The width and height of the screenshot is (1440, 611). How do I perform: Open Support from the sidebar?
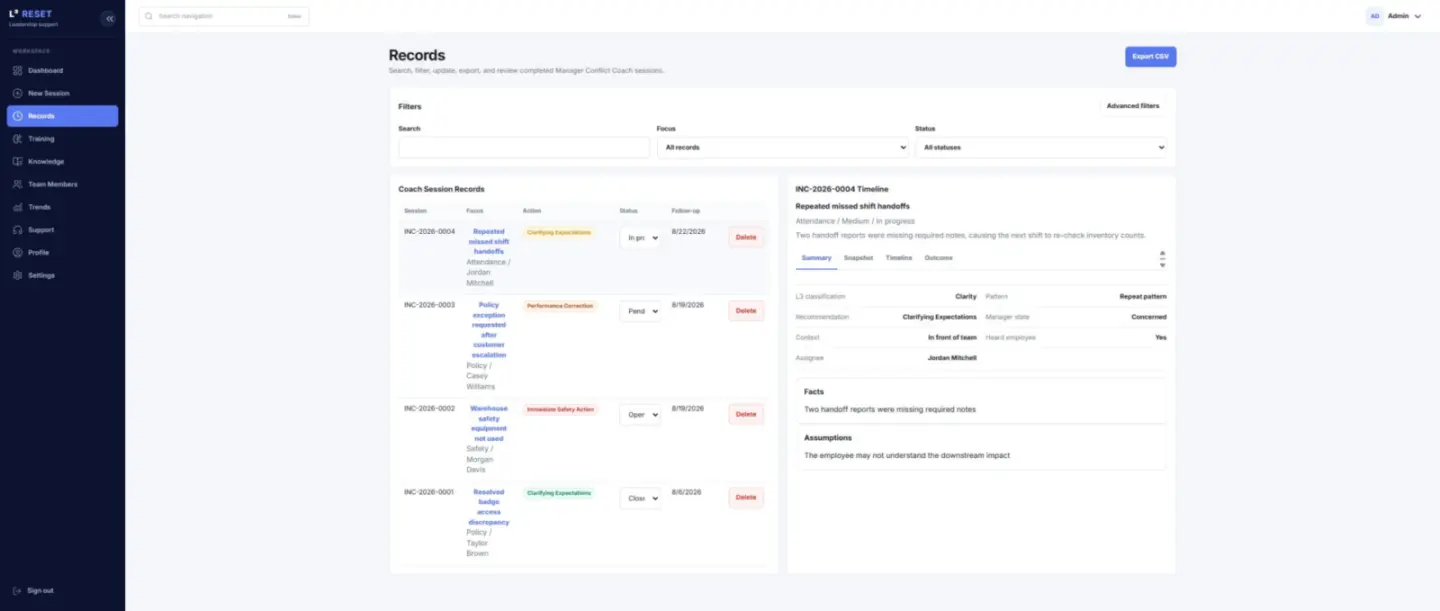pyautogui.click(x=62, y=230)
